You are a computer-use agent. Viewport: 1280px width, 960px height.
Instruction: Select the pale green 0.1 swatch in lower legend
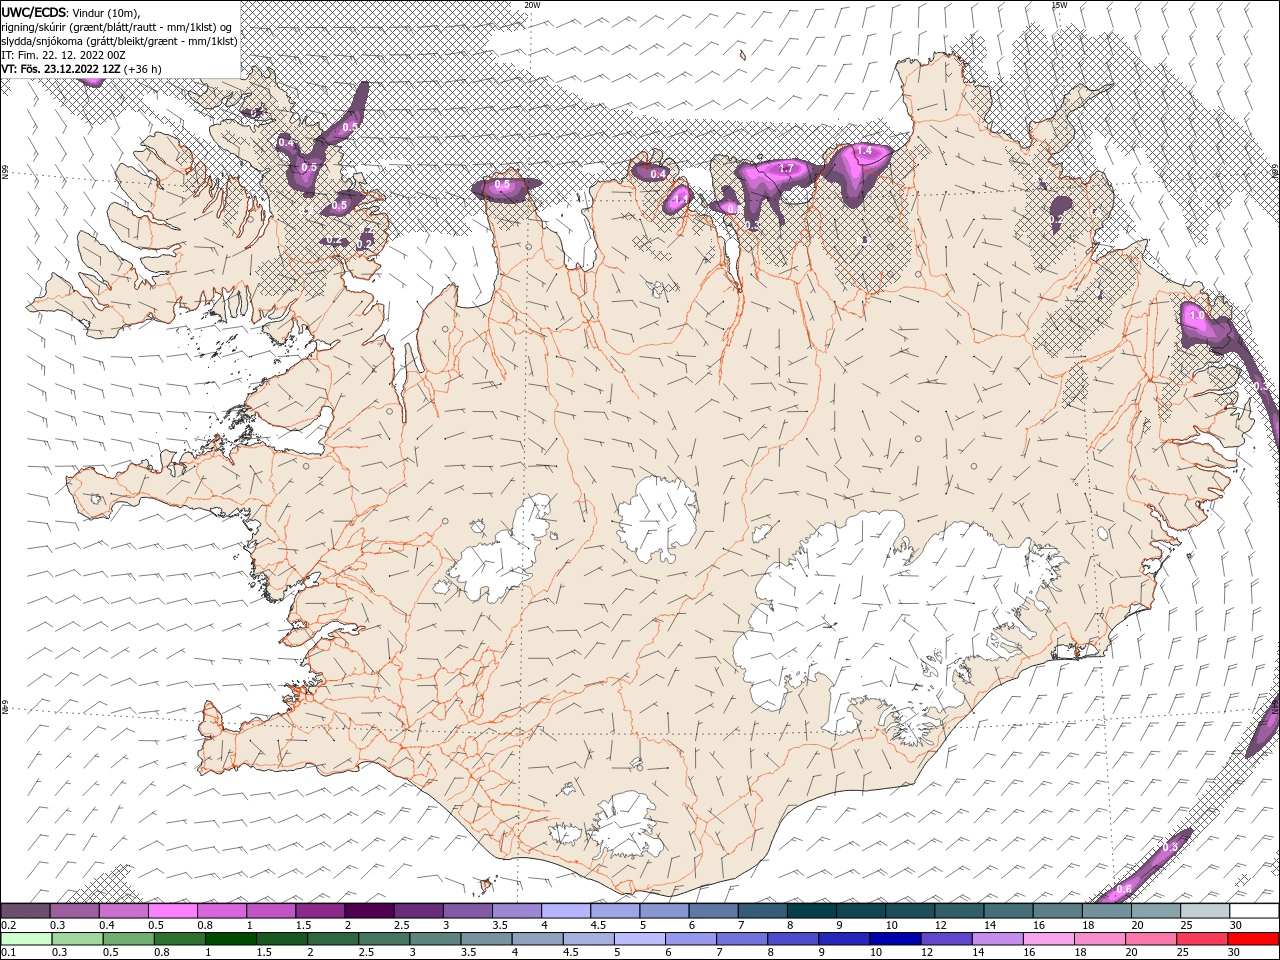(x=26, y=939)
